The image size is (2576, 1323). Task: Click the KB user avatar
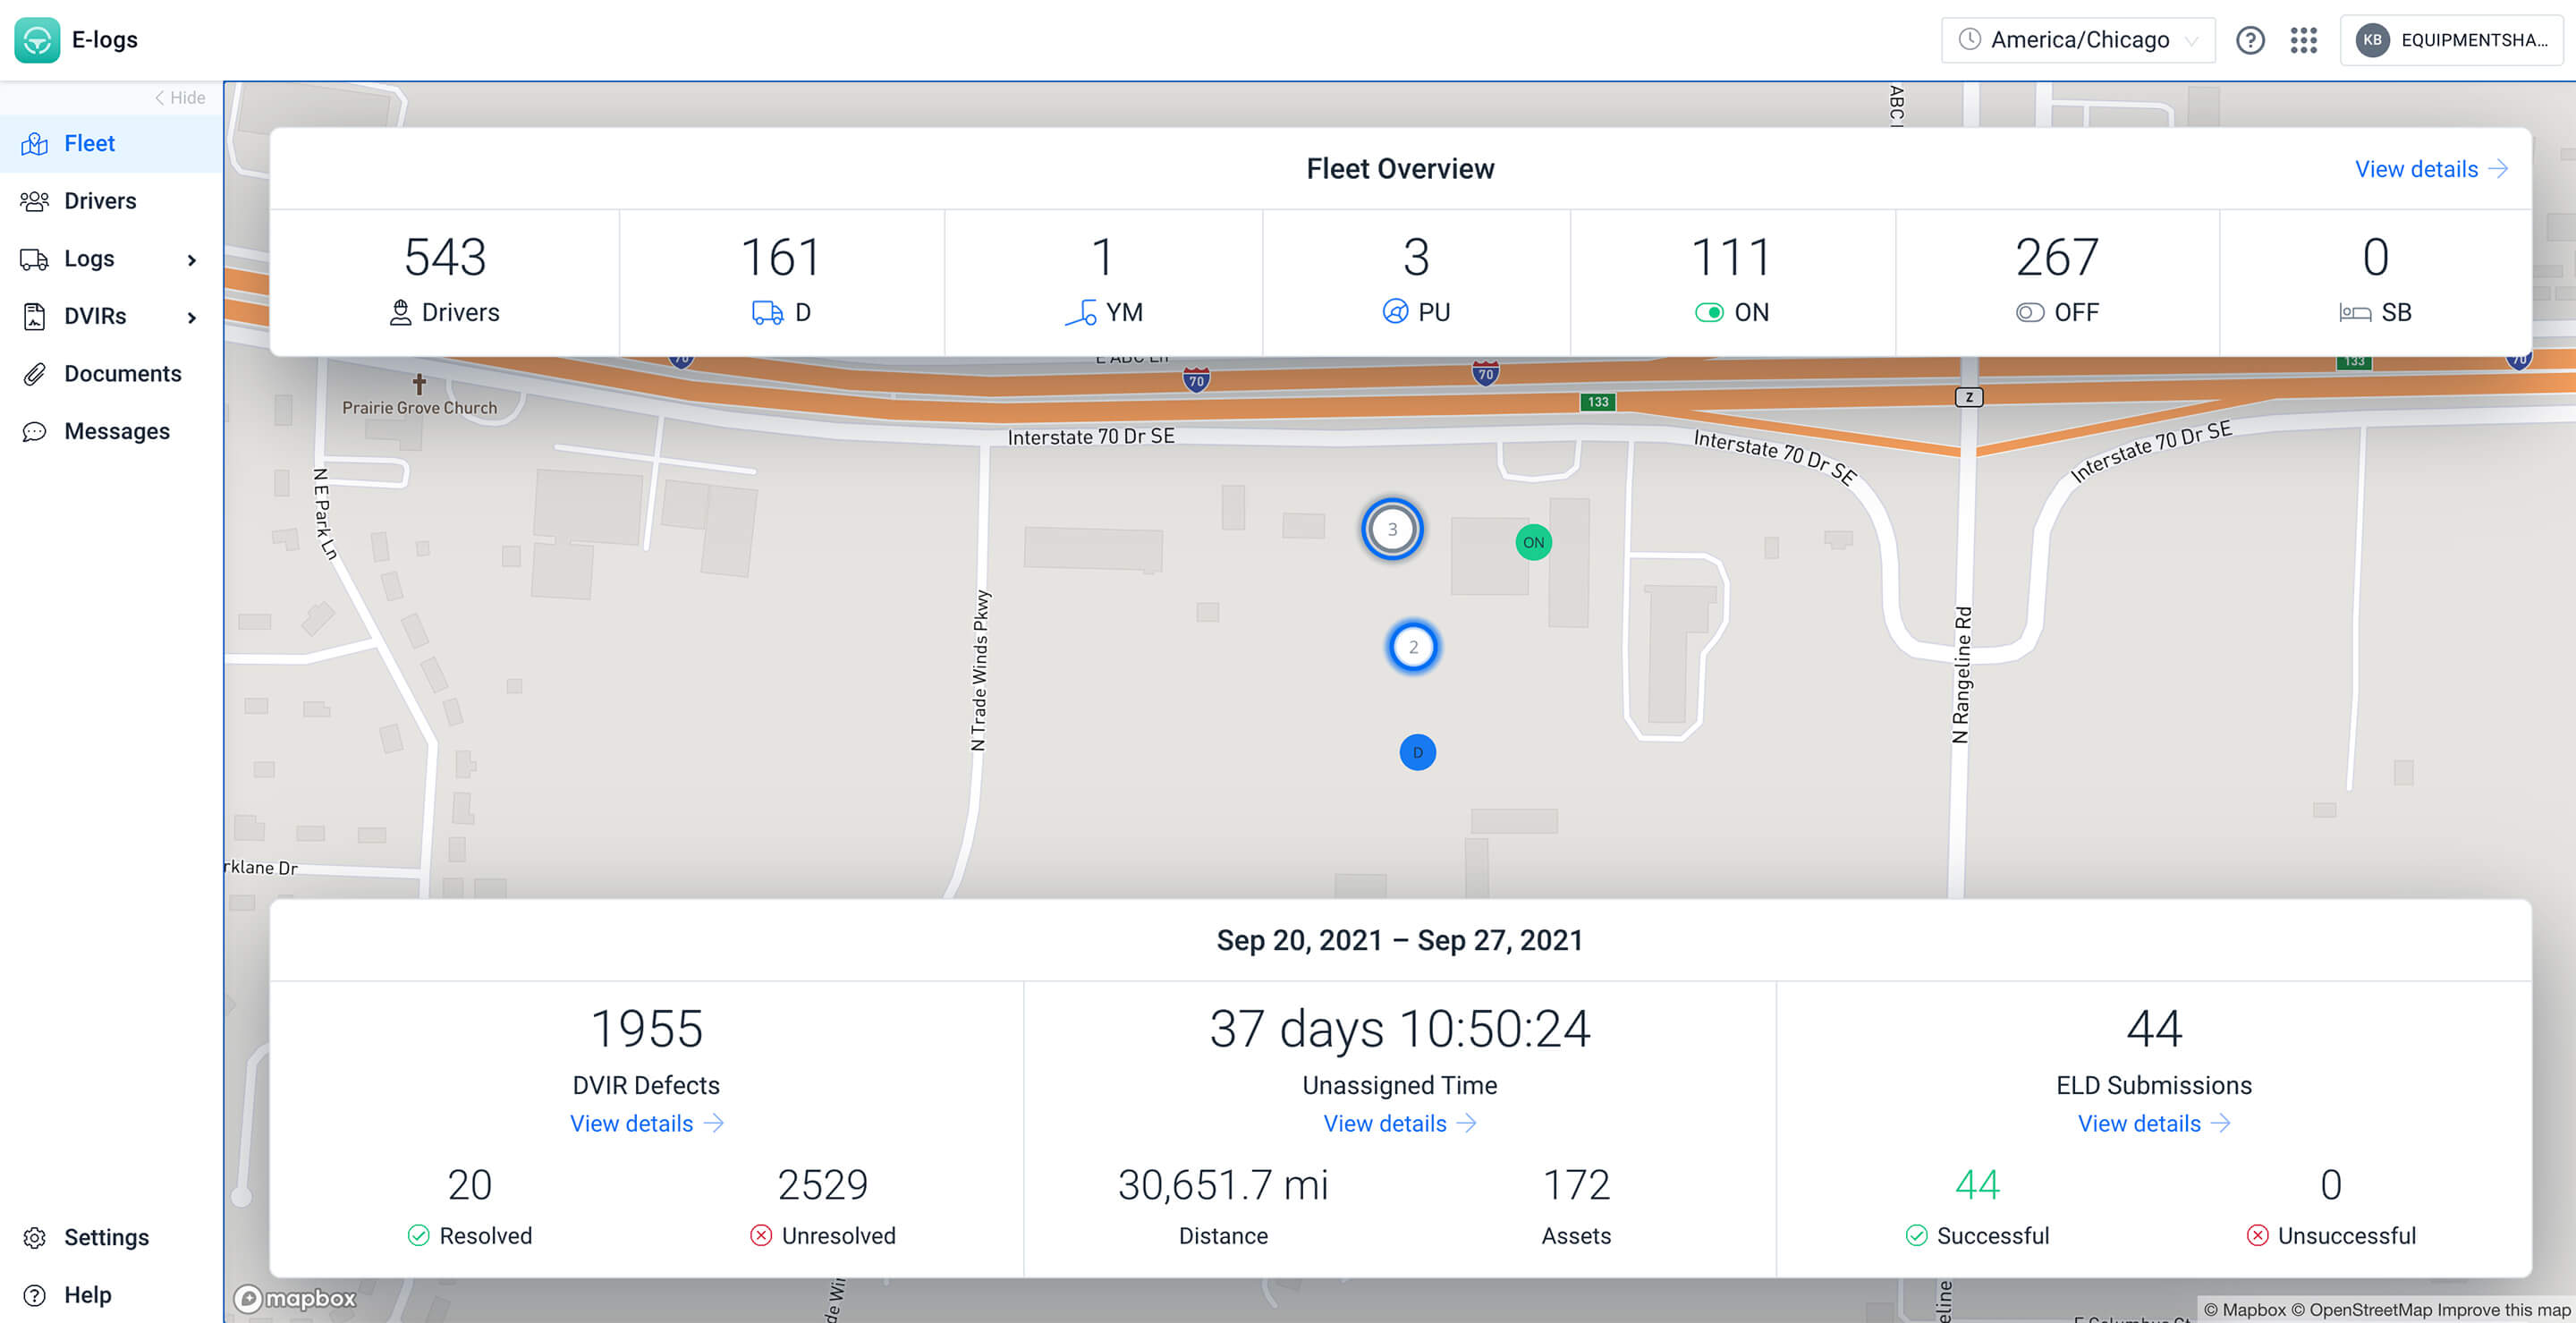[2372, 40]
